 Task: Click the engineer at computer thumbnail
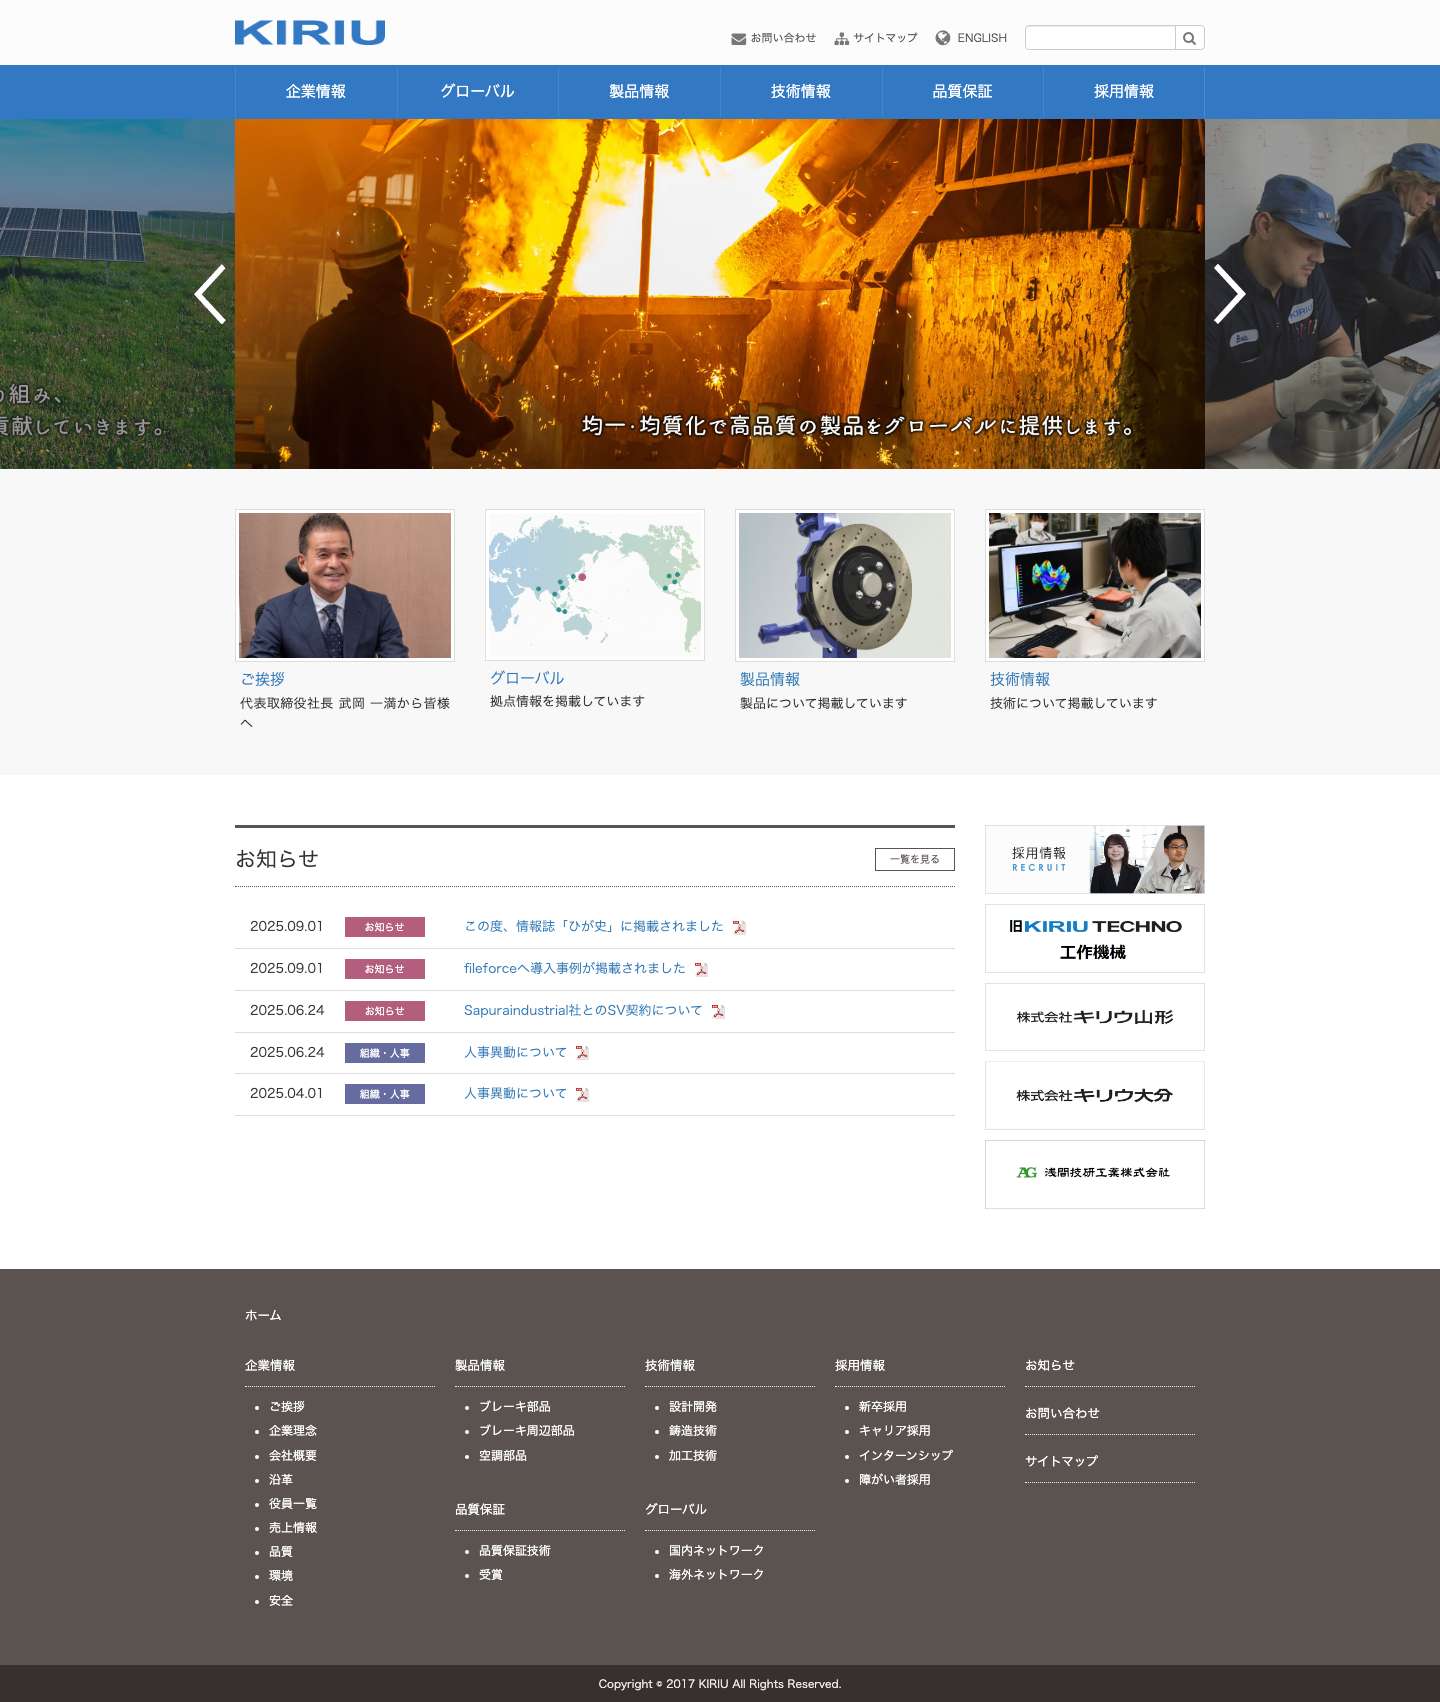click(1095, 585)
